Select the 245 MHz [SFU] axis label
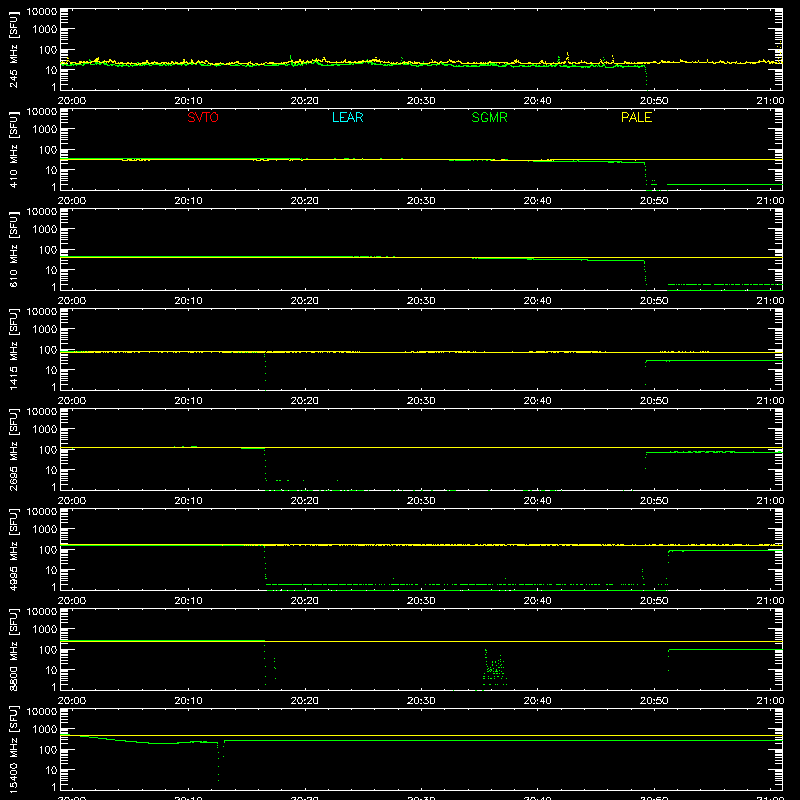The image size is (800, 800). (13, 51)
